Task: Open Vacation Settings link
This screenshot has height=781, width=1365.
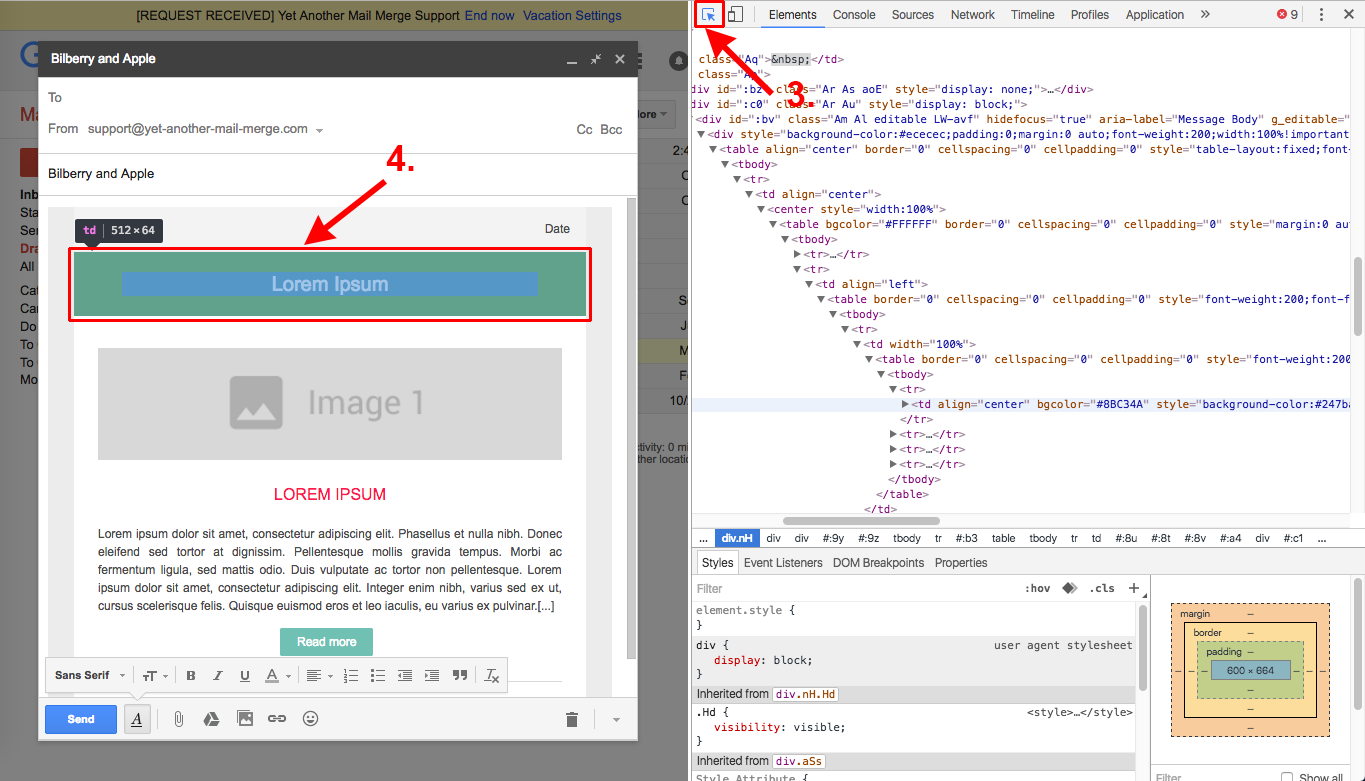Action: point(572,15)
